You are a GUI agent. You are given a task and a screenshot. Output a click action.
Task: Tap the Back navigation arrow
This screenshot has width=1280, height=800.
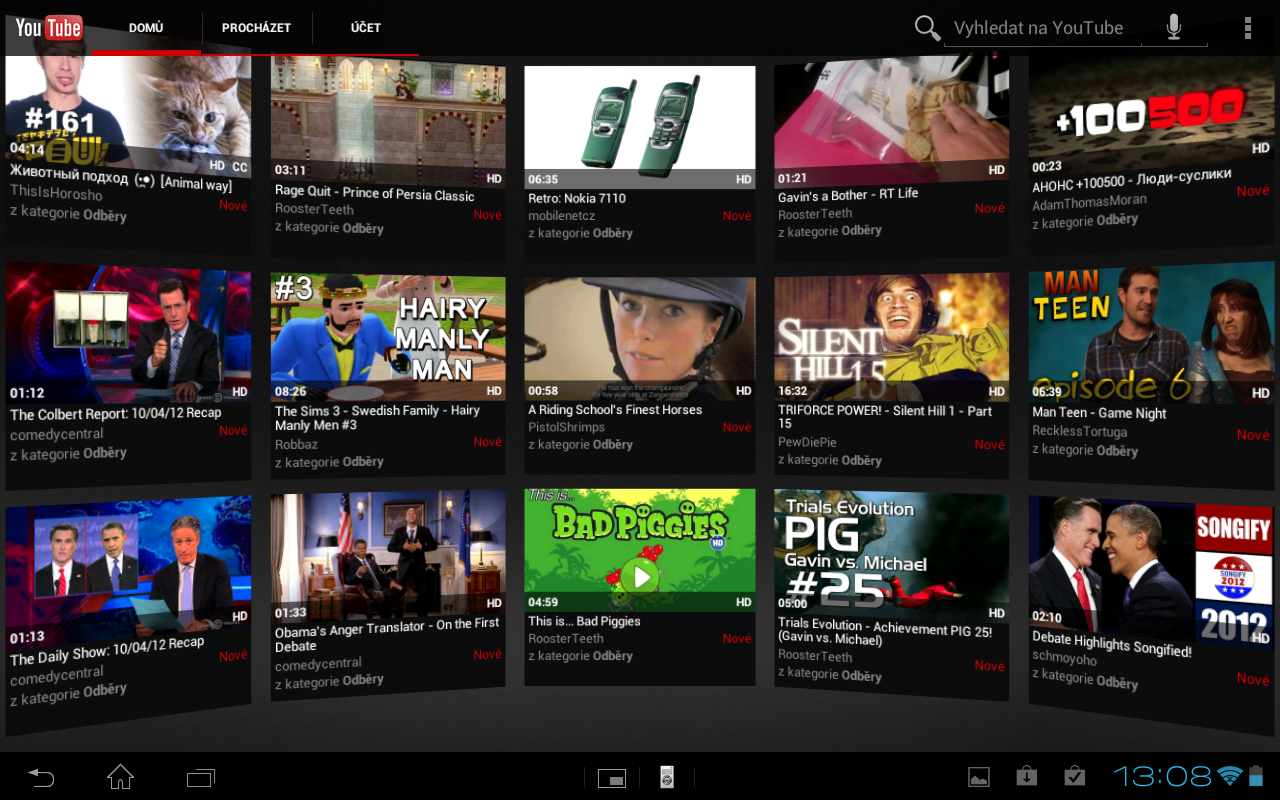pyautogui.click(x=40, y=776)
